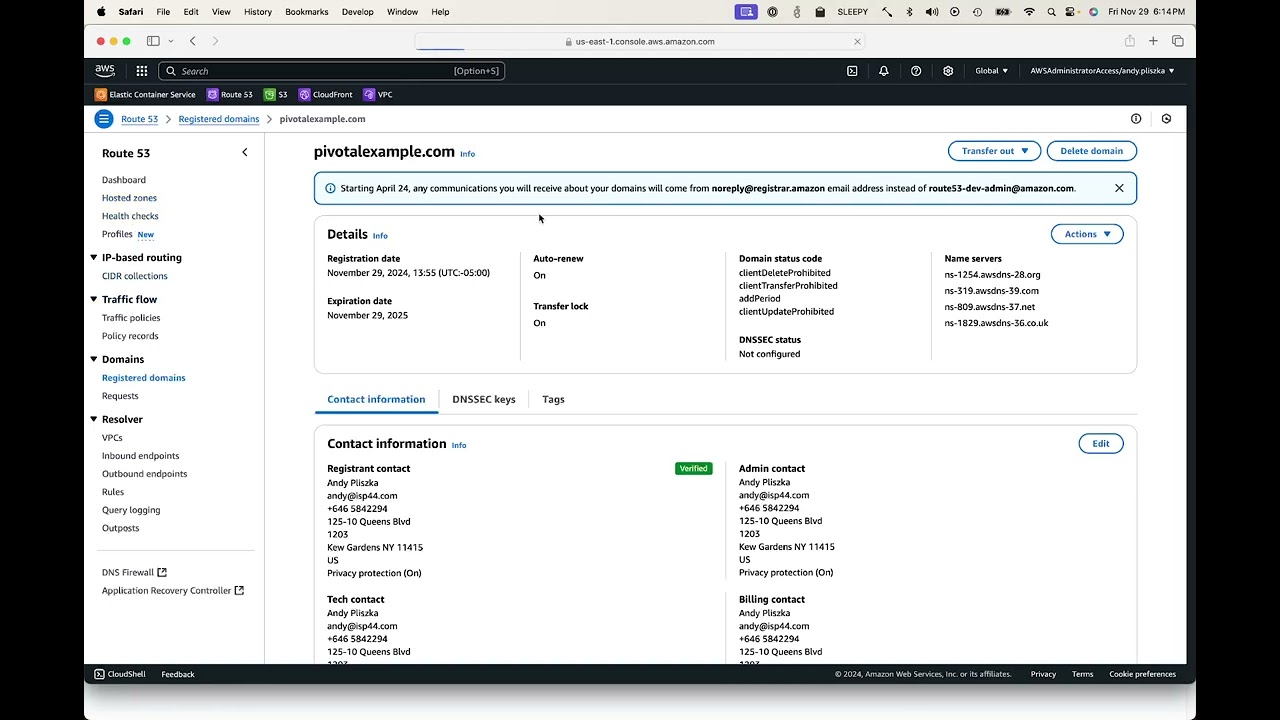This screenshot has width=1280, height=720.
Task: Open the CloudFront favorites shortcut
Action: pos(326,94)
